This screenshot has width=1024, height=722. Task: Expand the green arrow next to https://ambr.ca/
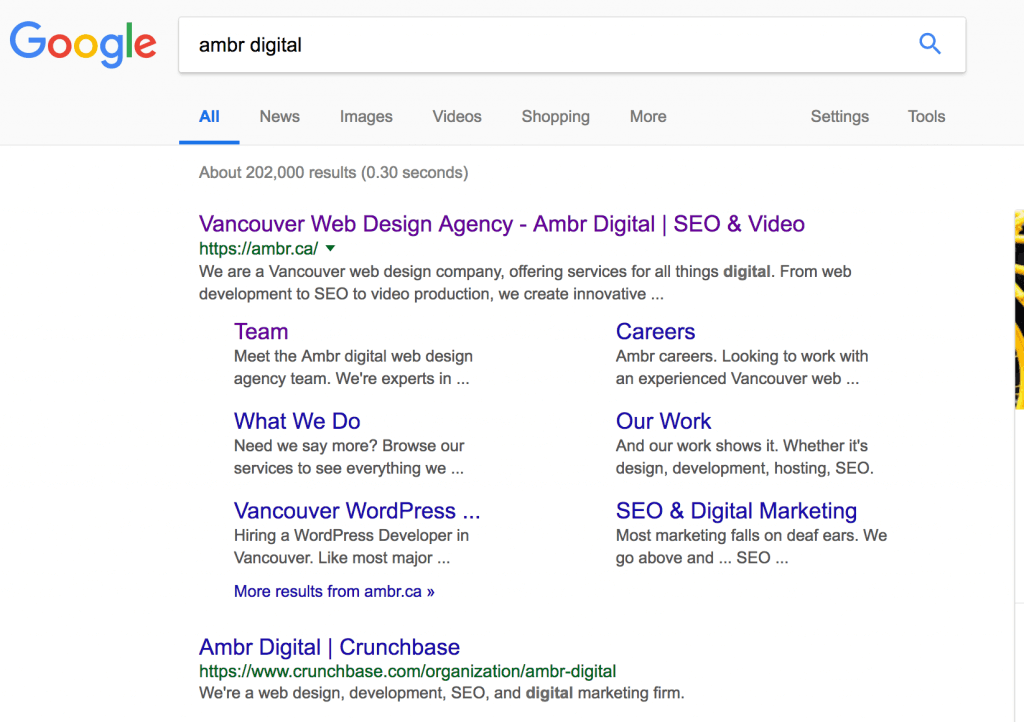coord(330,248)
